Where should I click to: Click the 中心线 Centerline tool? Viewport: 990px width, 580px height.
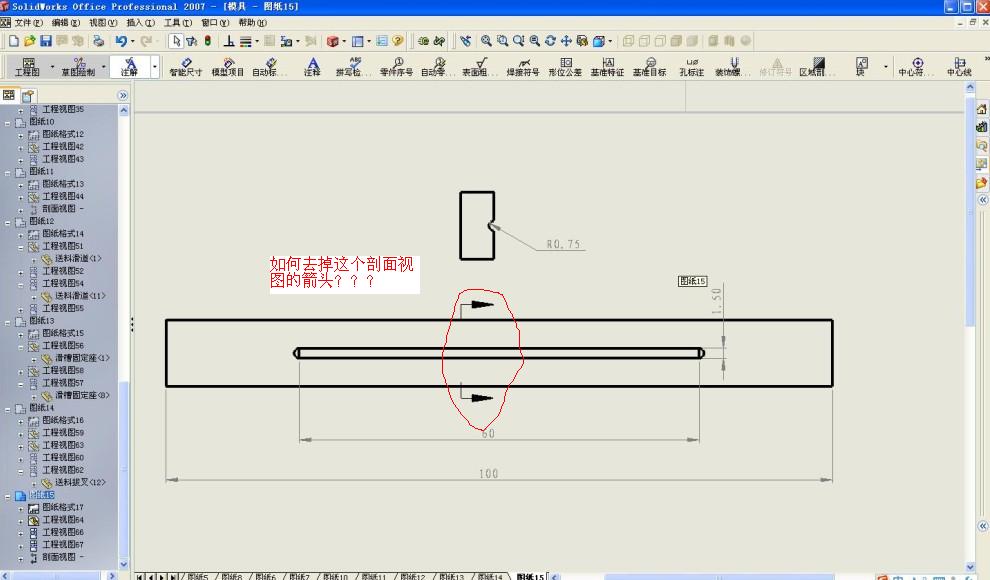959,67
